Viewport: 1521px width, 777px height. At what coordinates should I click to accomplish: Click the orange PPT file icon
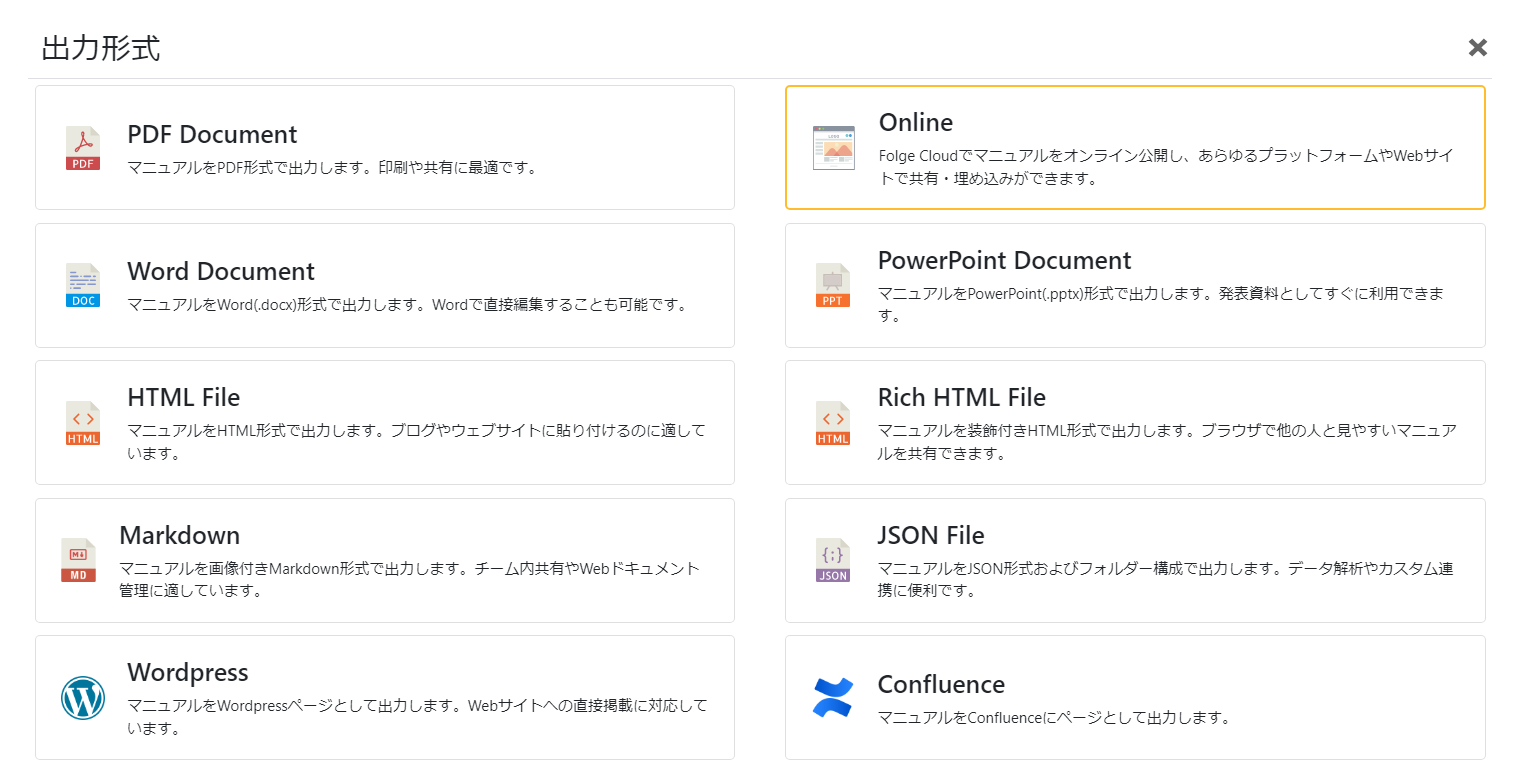832,285
